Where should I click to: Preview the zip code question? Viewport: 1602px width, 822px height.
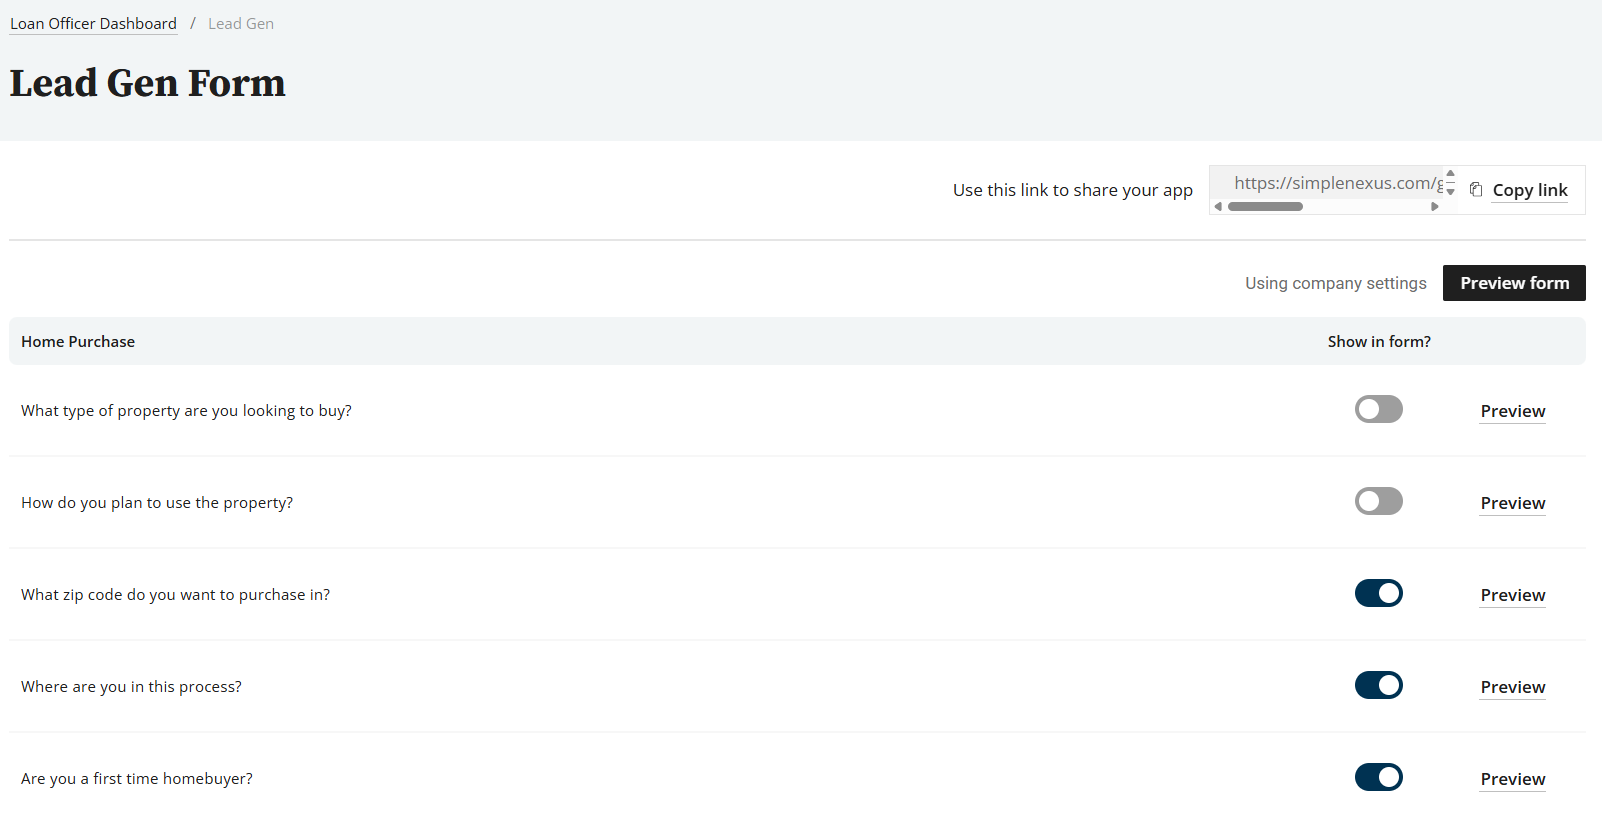tap(1512, 595)
